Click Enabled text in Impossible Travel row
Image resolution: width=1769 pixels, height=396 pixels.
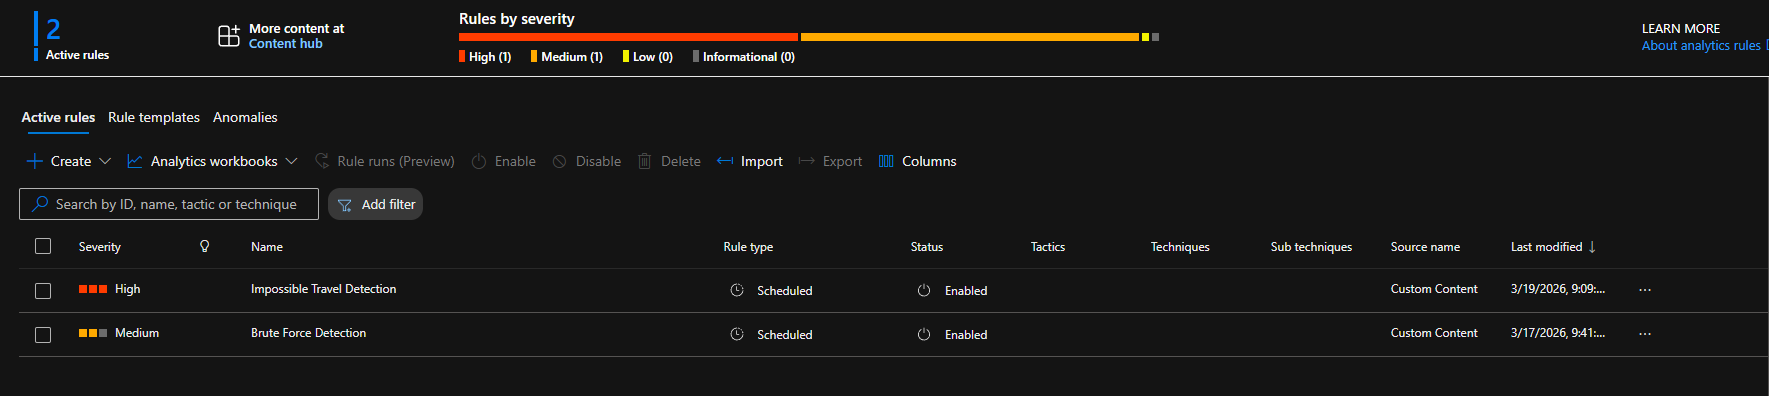tap(966, 291)
